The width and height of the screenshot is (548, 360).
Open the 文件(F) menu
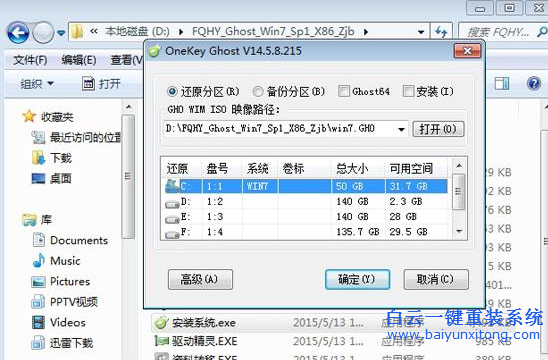pos(30,60)
